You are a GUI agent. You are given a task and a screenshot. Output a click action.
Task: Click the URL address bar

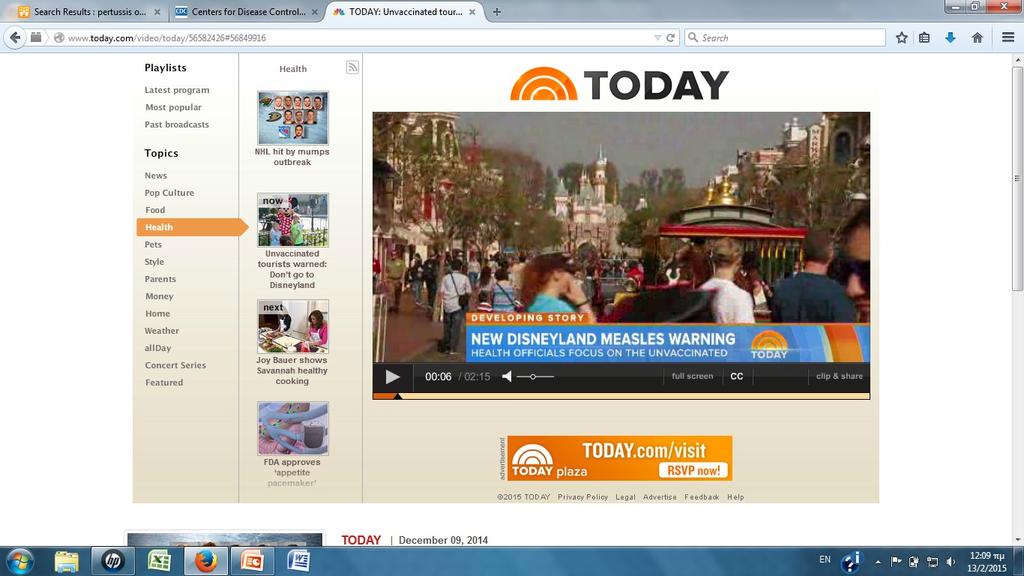click(x=359, y=38)
